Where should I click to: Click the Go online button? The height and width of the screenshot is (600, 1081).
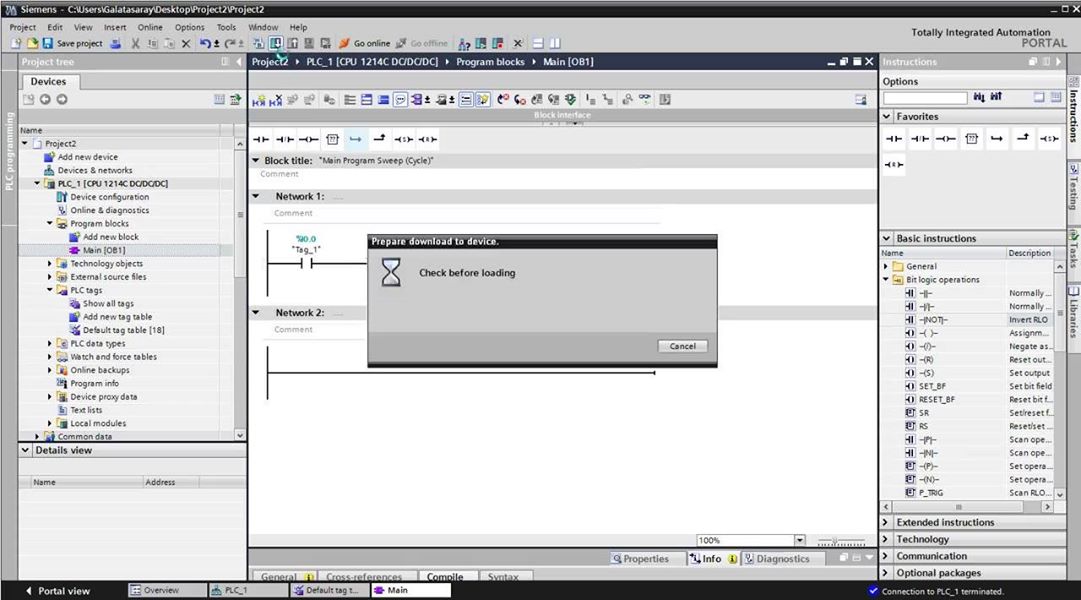pyautogui.click(x=364, y=43)
